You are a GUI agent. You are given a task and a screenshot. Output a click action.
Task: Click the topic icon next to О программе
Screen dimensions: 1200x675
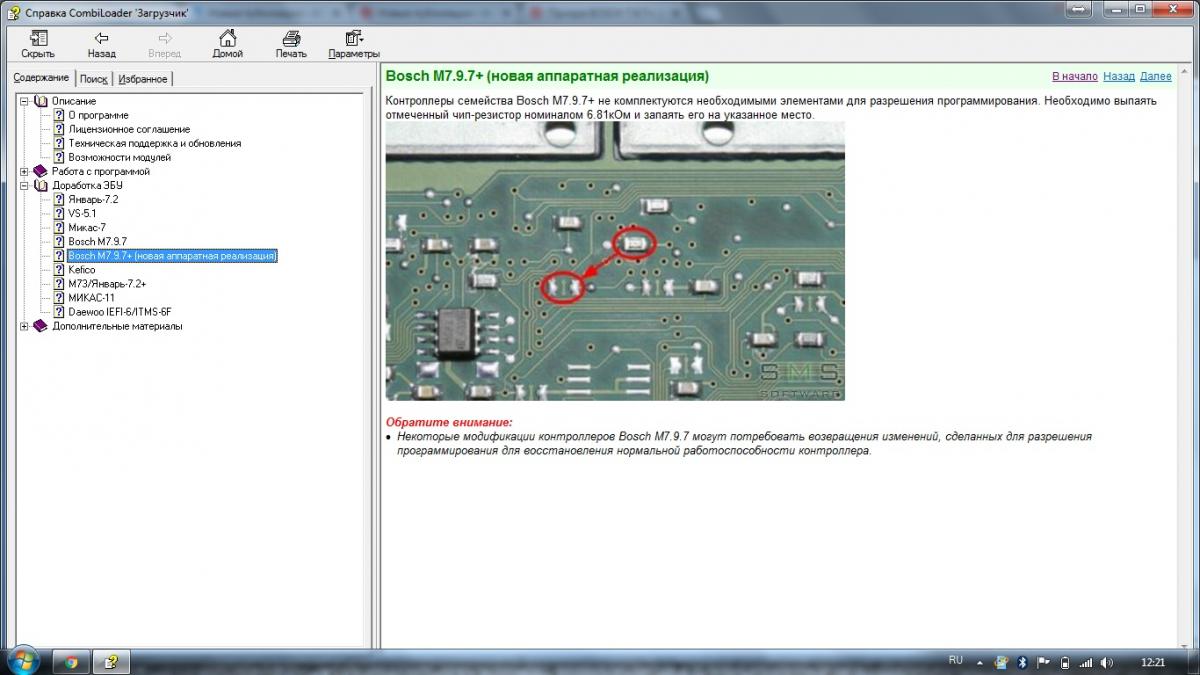click(58, 115)
